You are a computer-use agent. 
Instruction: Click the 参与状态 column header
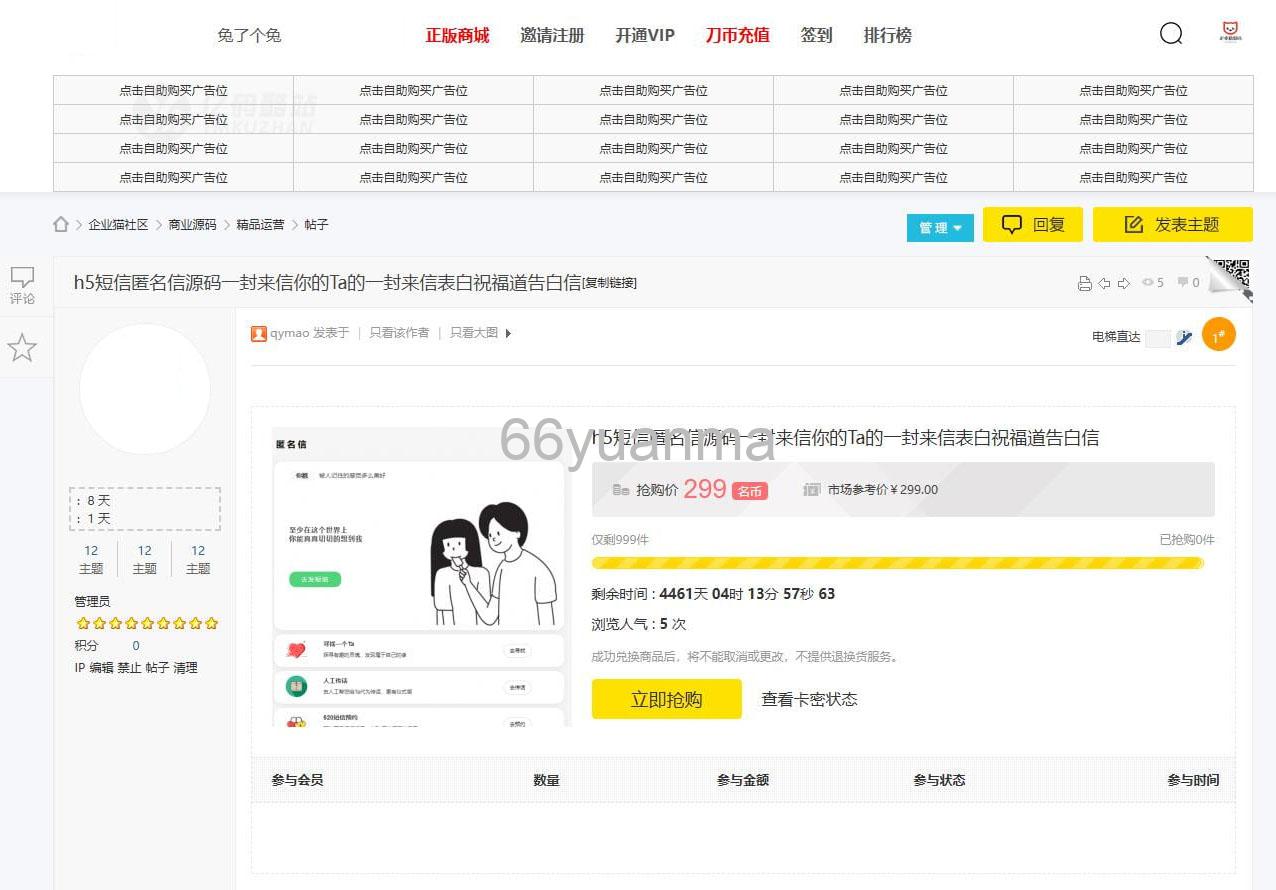click(939, 780)
